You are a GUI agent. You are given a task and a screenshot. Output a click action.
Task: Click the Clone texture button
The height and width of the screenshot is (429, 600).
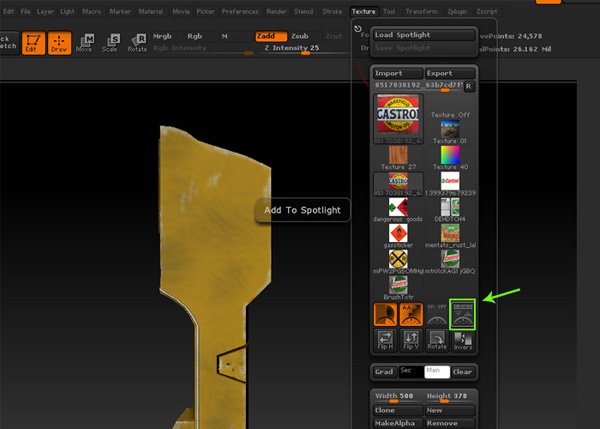398,410
